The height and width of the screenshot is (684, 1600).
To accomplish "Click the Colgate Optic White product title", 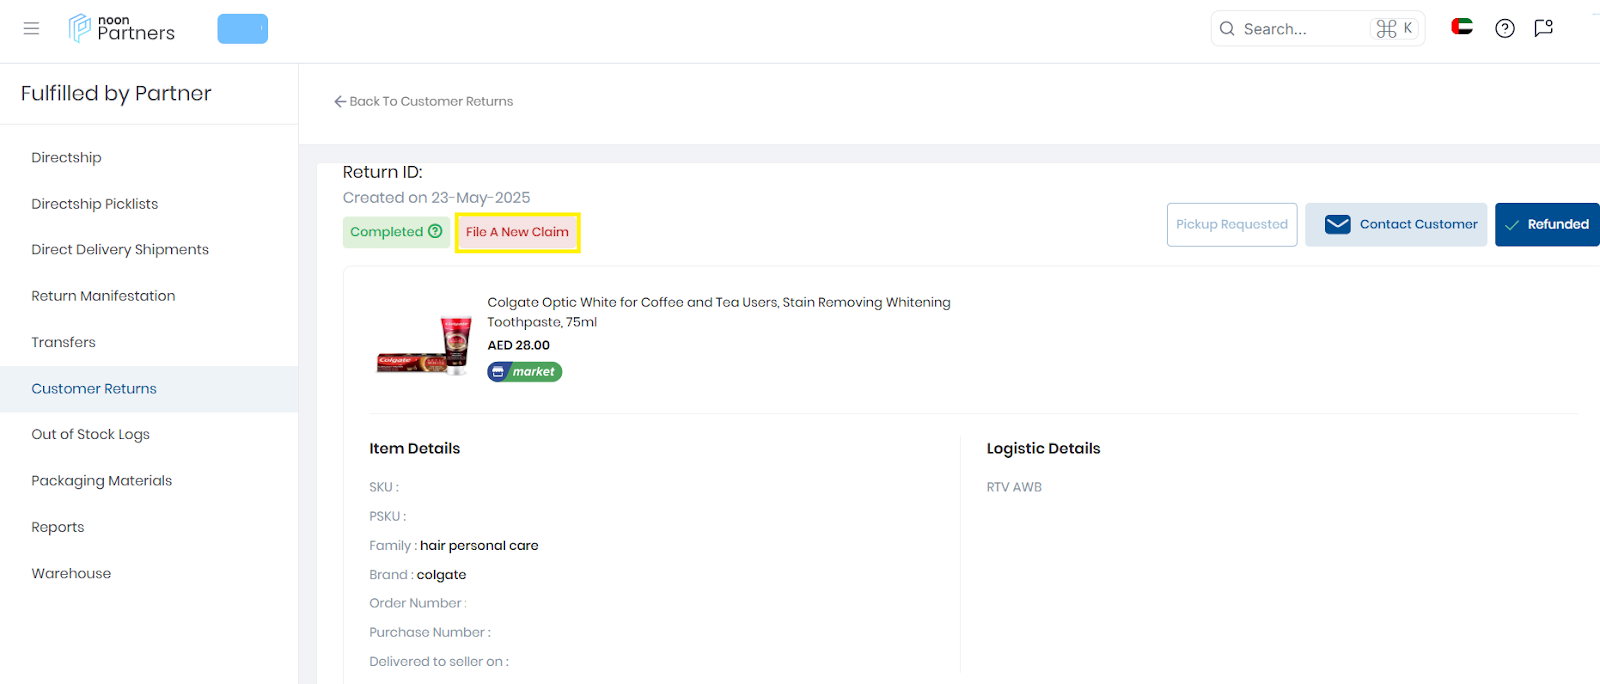I will click(719, 312).
